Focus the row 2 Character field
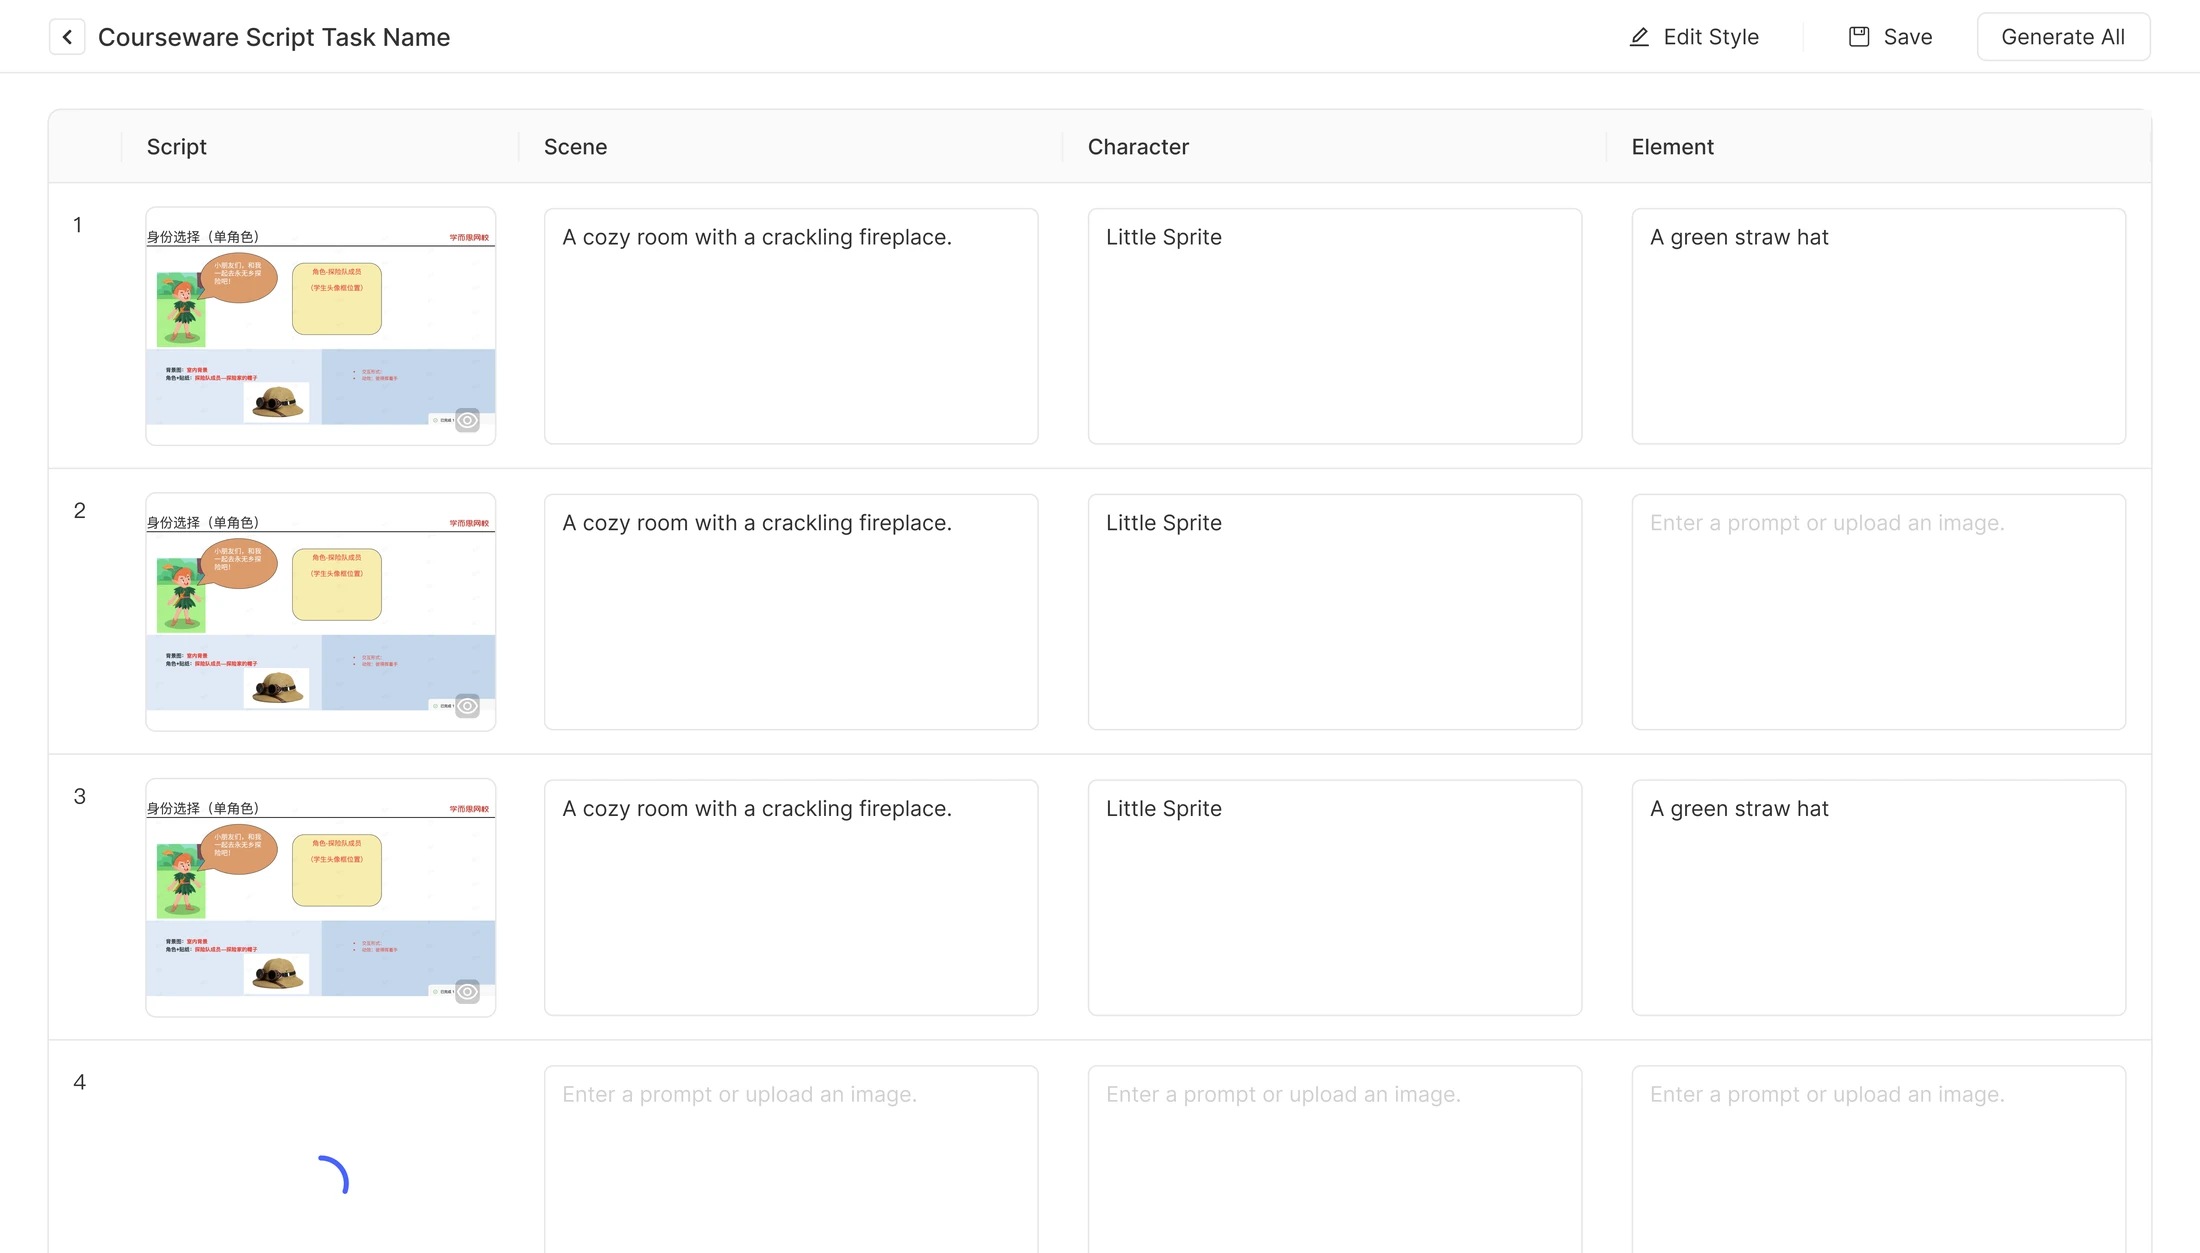Image resolution: width=2200 pixels, height=1253 pixels. [1335, 612]
